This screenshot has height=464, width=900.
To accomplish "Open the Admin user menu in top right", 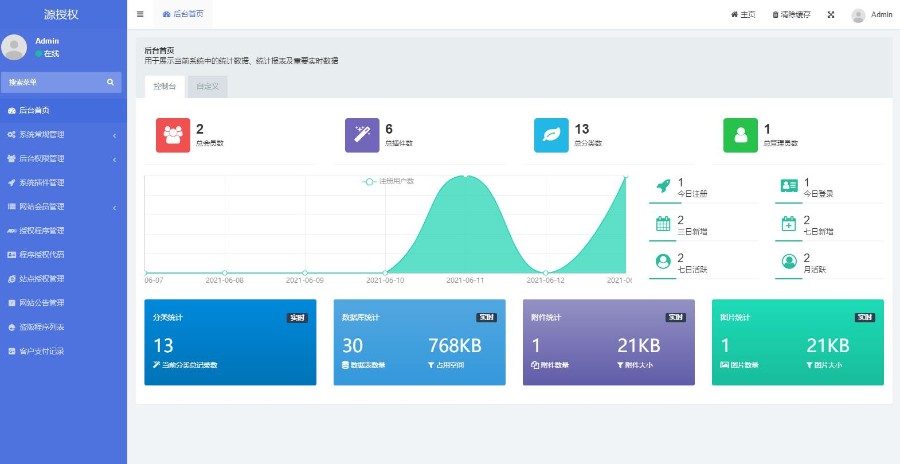I will click(x=871, y=15).
